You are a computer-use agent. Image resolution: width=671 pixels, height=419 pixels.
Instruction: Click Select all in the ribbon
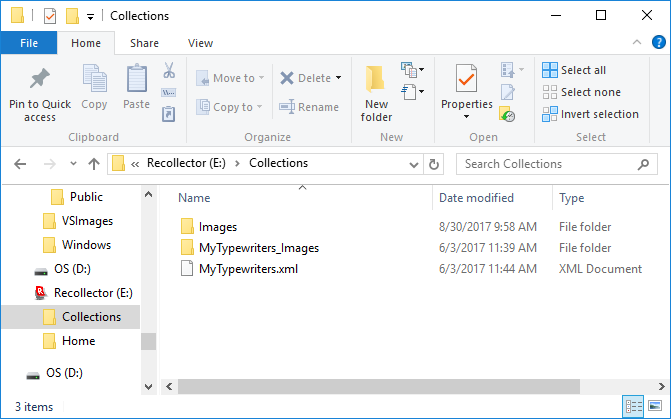(574, 70)
